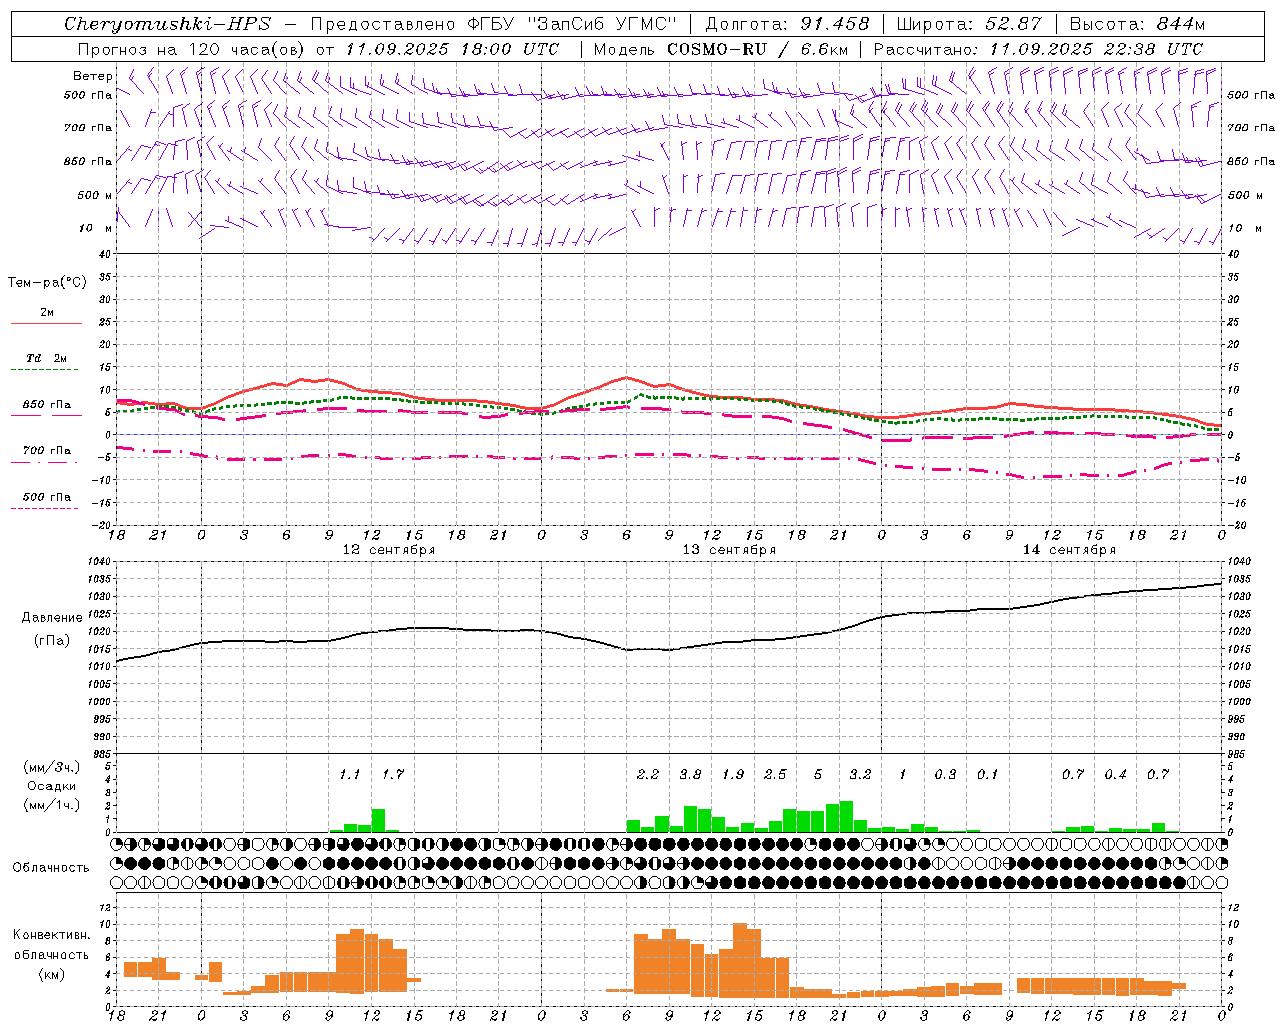
Task: Click the 3-hour precipitation value 0.3
Action: pyautogui.click(x=945, y=774)
